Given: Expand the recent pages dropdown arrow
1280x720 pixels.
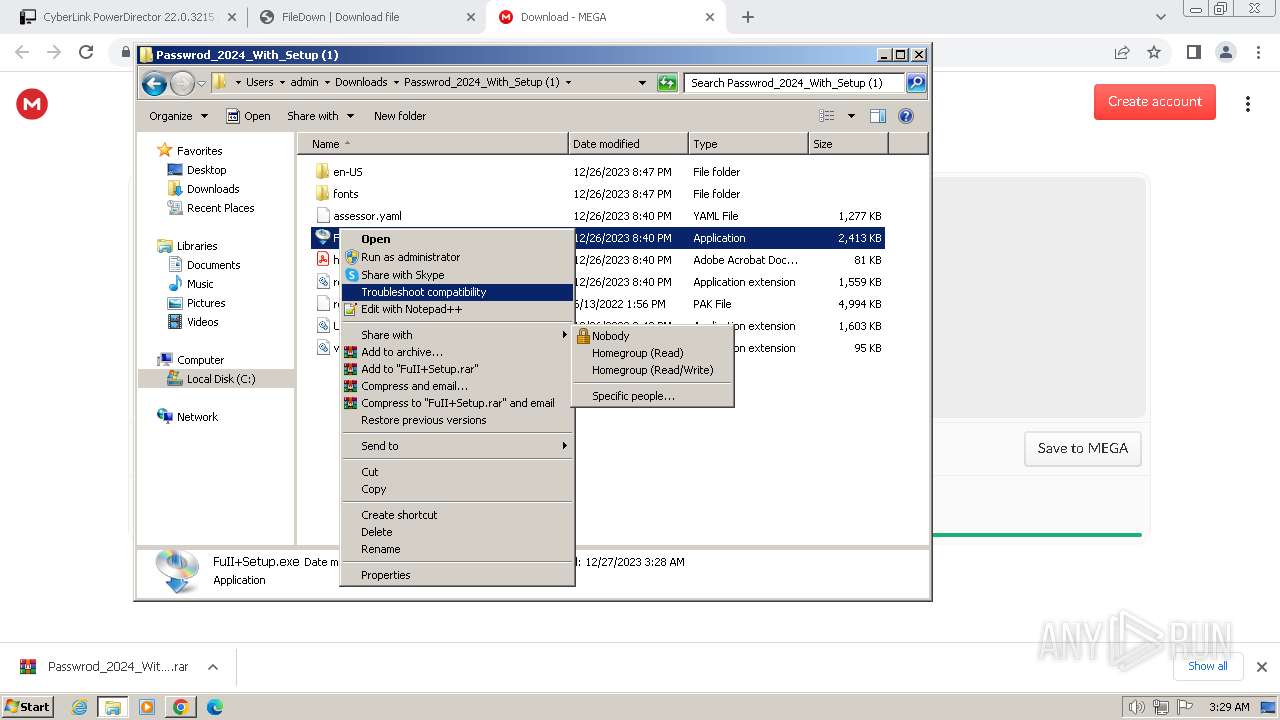Looking at the screenshot, I should (202, 83).
